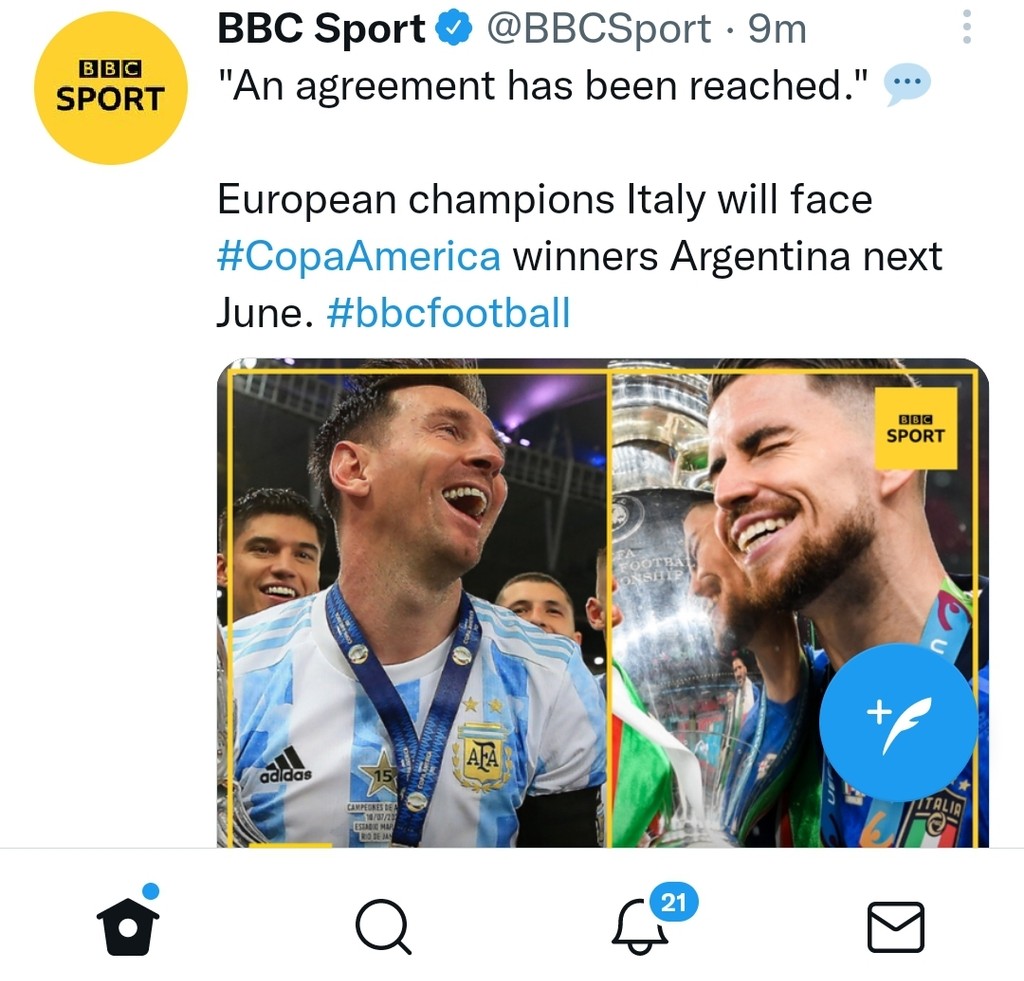The width and height of the screenshot is (1024, 981).
Task: Tap the floating compose tweet button
Action: pos(897,722)
